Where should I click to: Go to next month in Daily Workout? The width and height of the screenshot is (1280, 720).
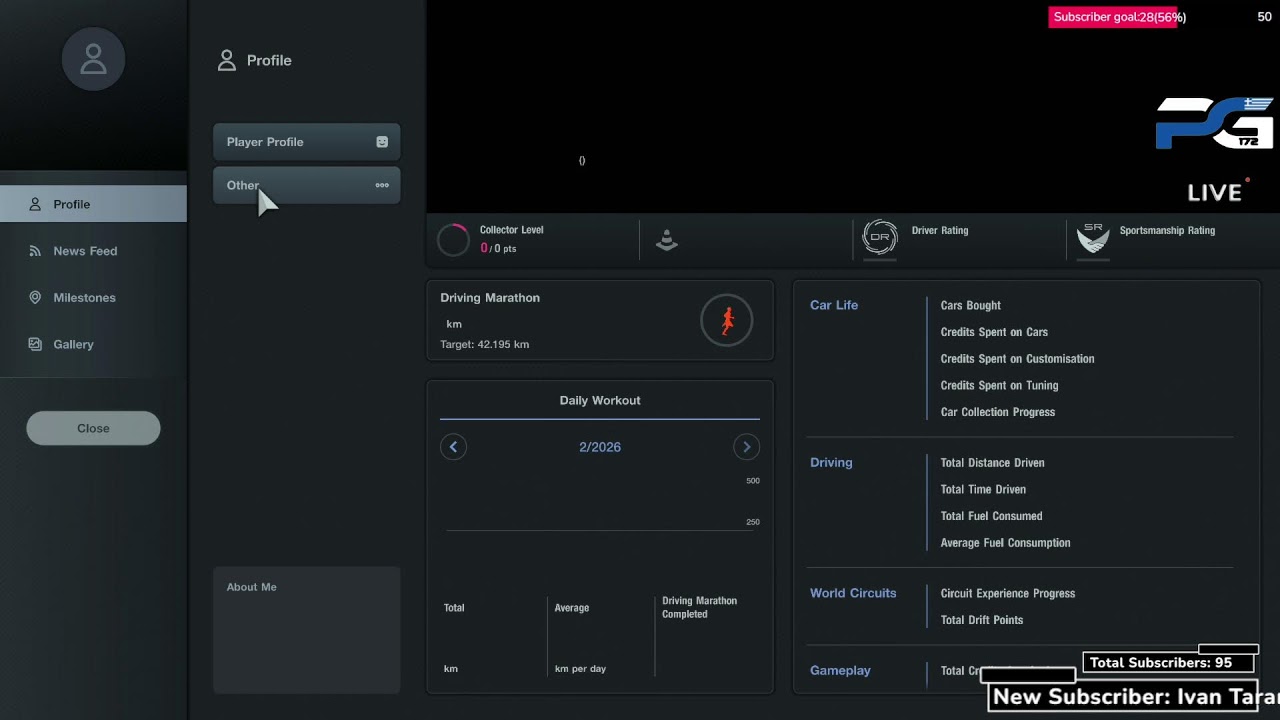(x=746, y=447)
